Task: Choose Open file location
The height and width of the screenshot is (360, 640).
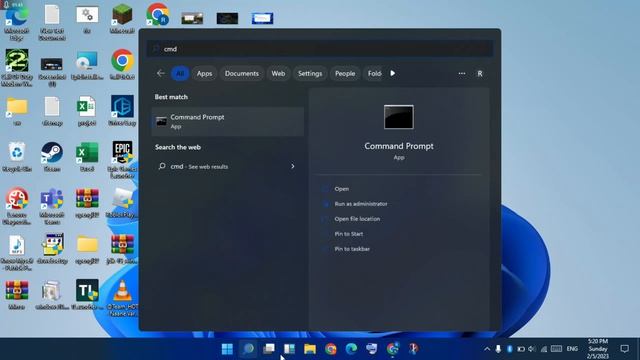Action: (357, 219)
